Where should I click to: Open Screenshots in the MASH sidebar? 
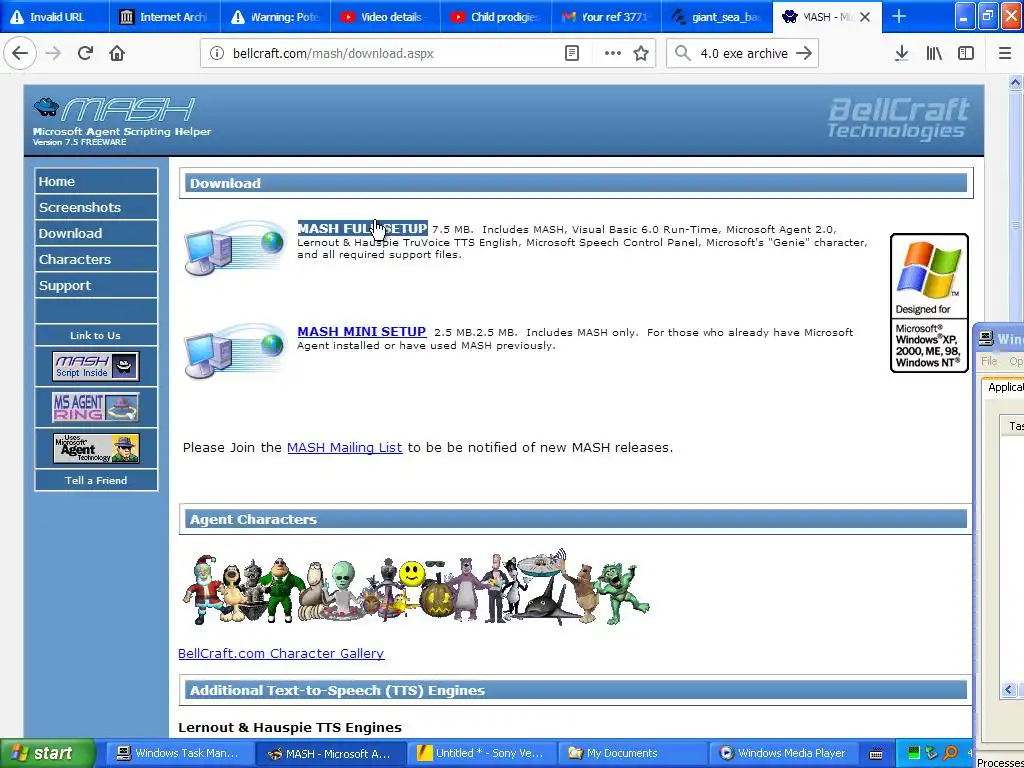coord(96,207)
